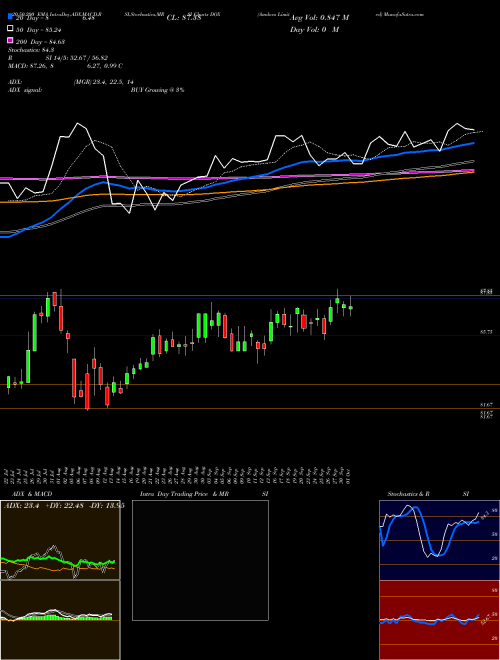Click the '(MGR) 23.4, 22.5, 14' values

pyautogui.click(x=104, y=82)
